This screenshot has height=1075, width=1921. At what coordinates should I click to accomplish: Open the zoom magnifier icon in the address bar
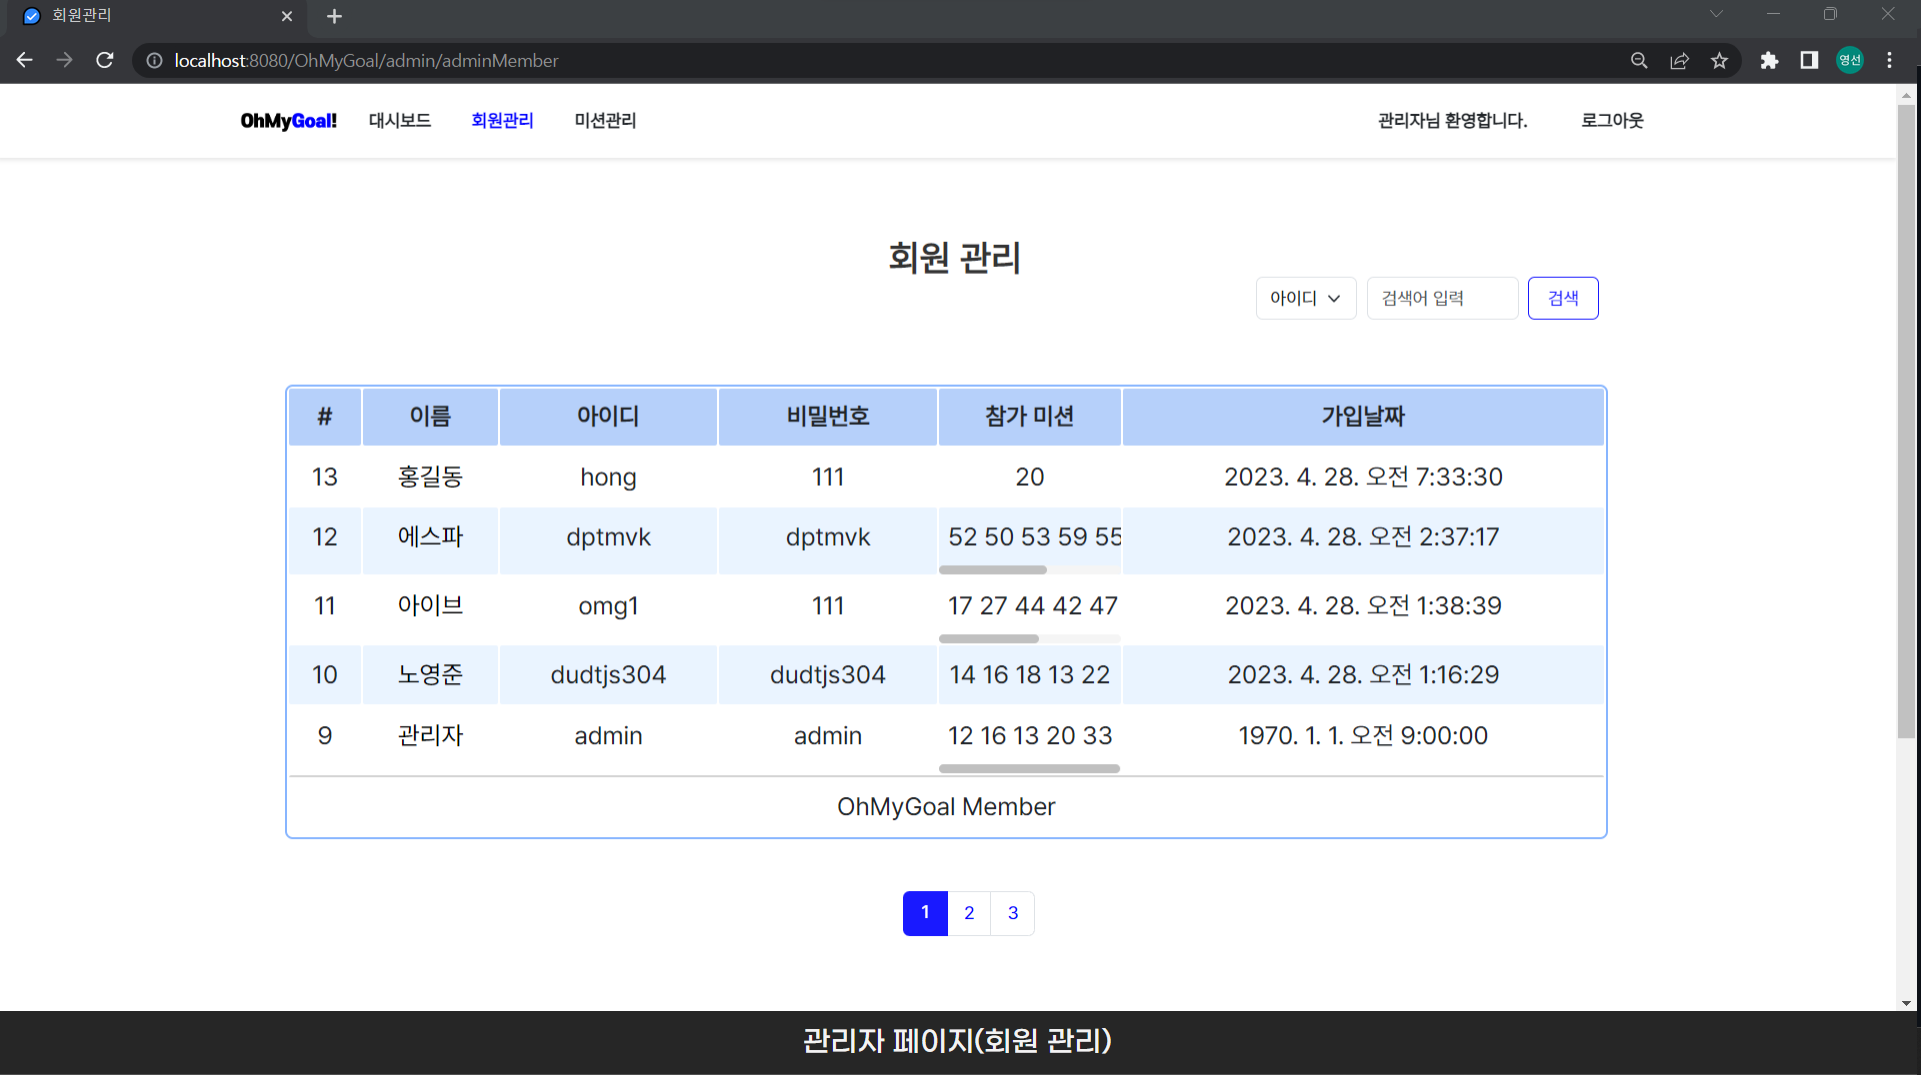pyautogui.click(x=1639, y=60)
